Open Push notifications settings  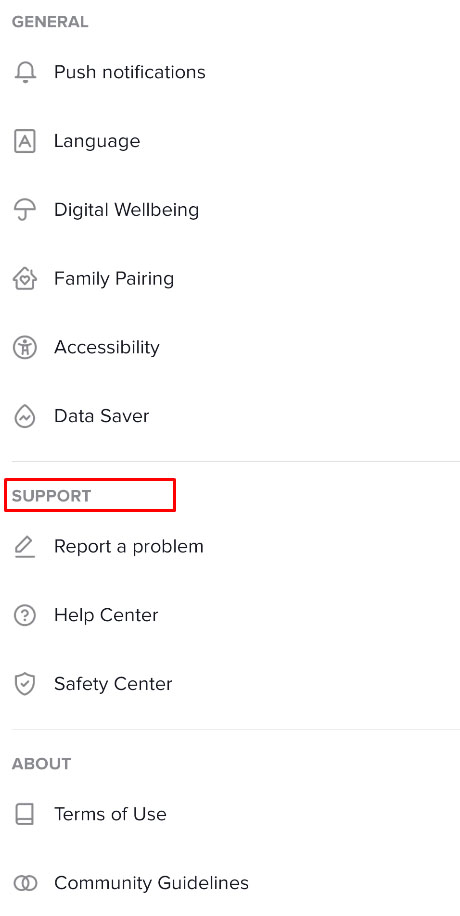click(230, 72)
